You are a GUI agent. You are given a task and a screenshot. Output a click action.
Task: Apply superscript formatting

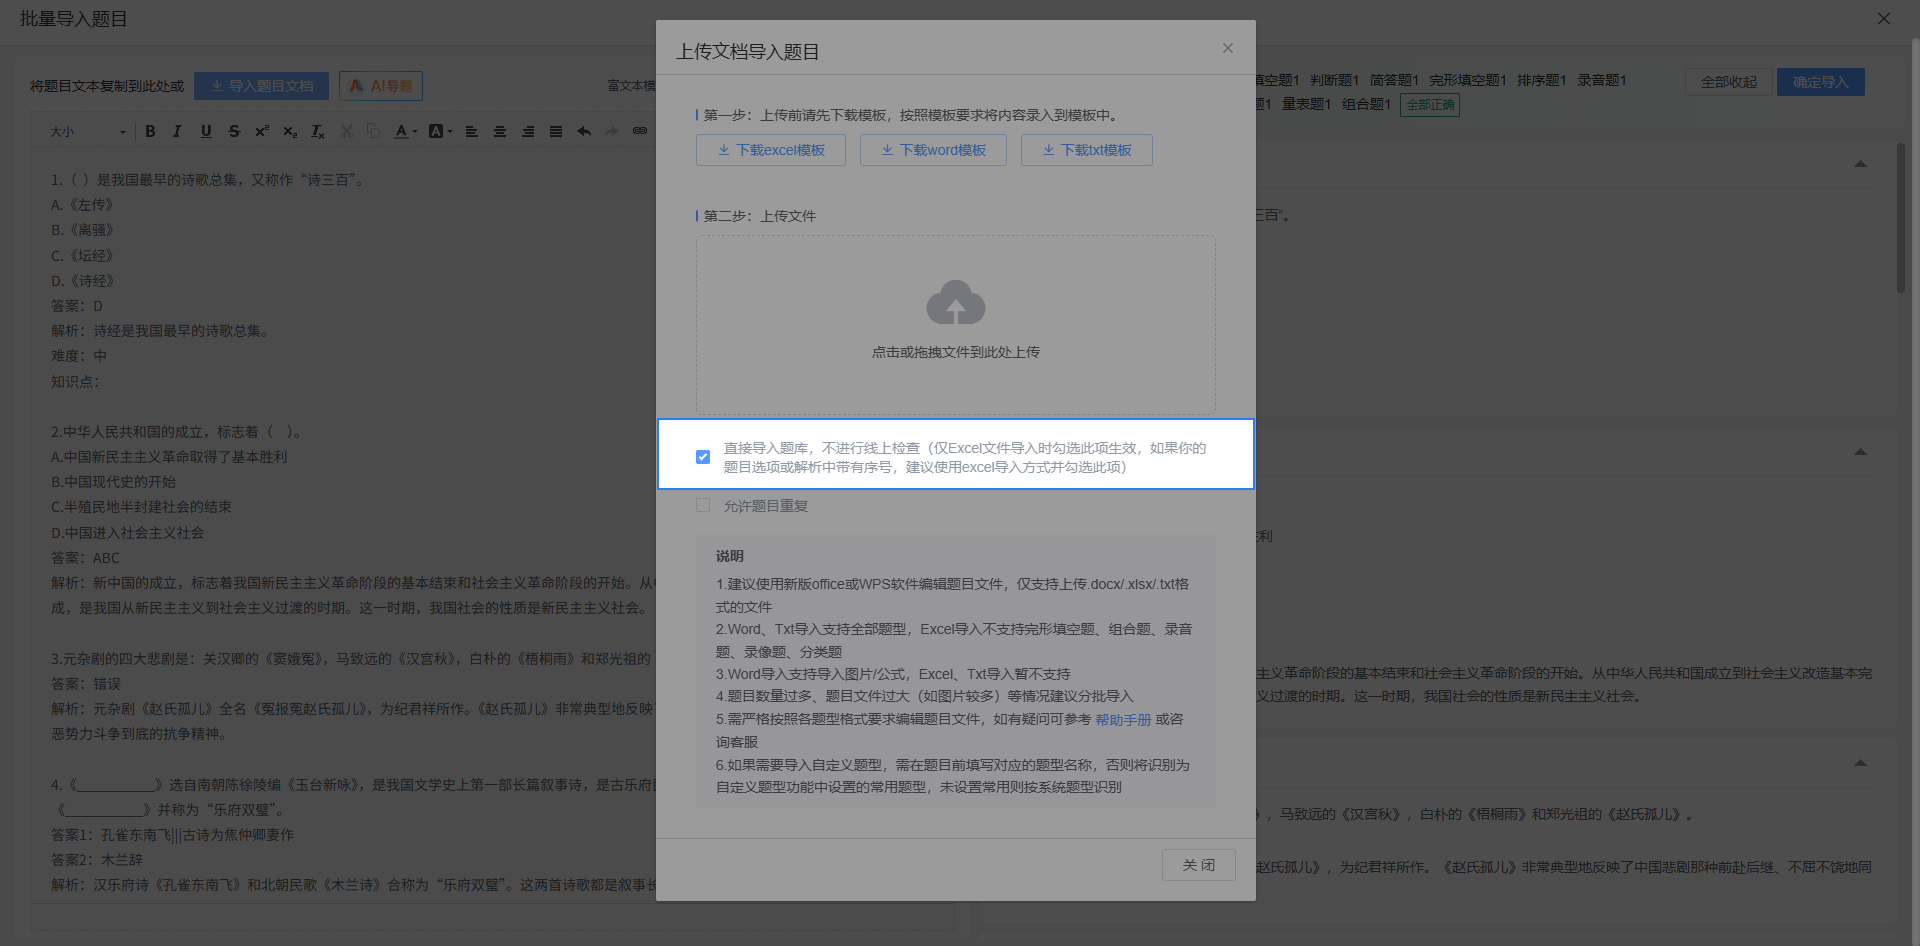tap(262, 131)
